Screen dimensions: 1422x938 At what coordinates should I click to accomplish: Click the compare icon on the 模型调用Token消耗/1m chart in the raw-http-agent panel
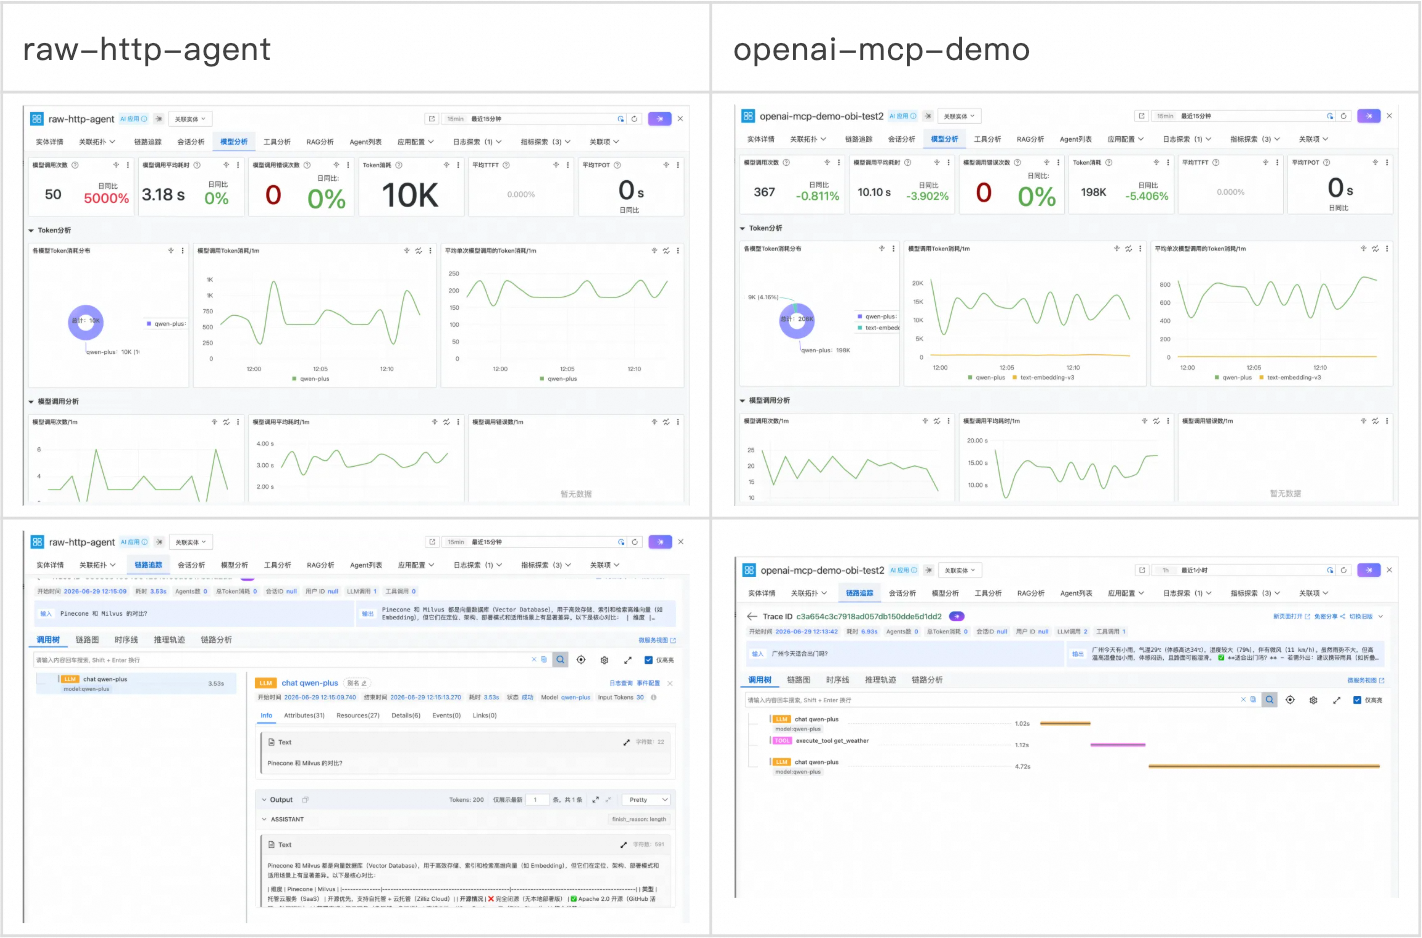(x=418, y=251)
